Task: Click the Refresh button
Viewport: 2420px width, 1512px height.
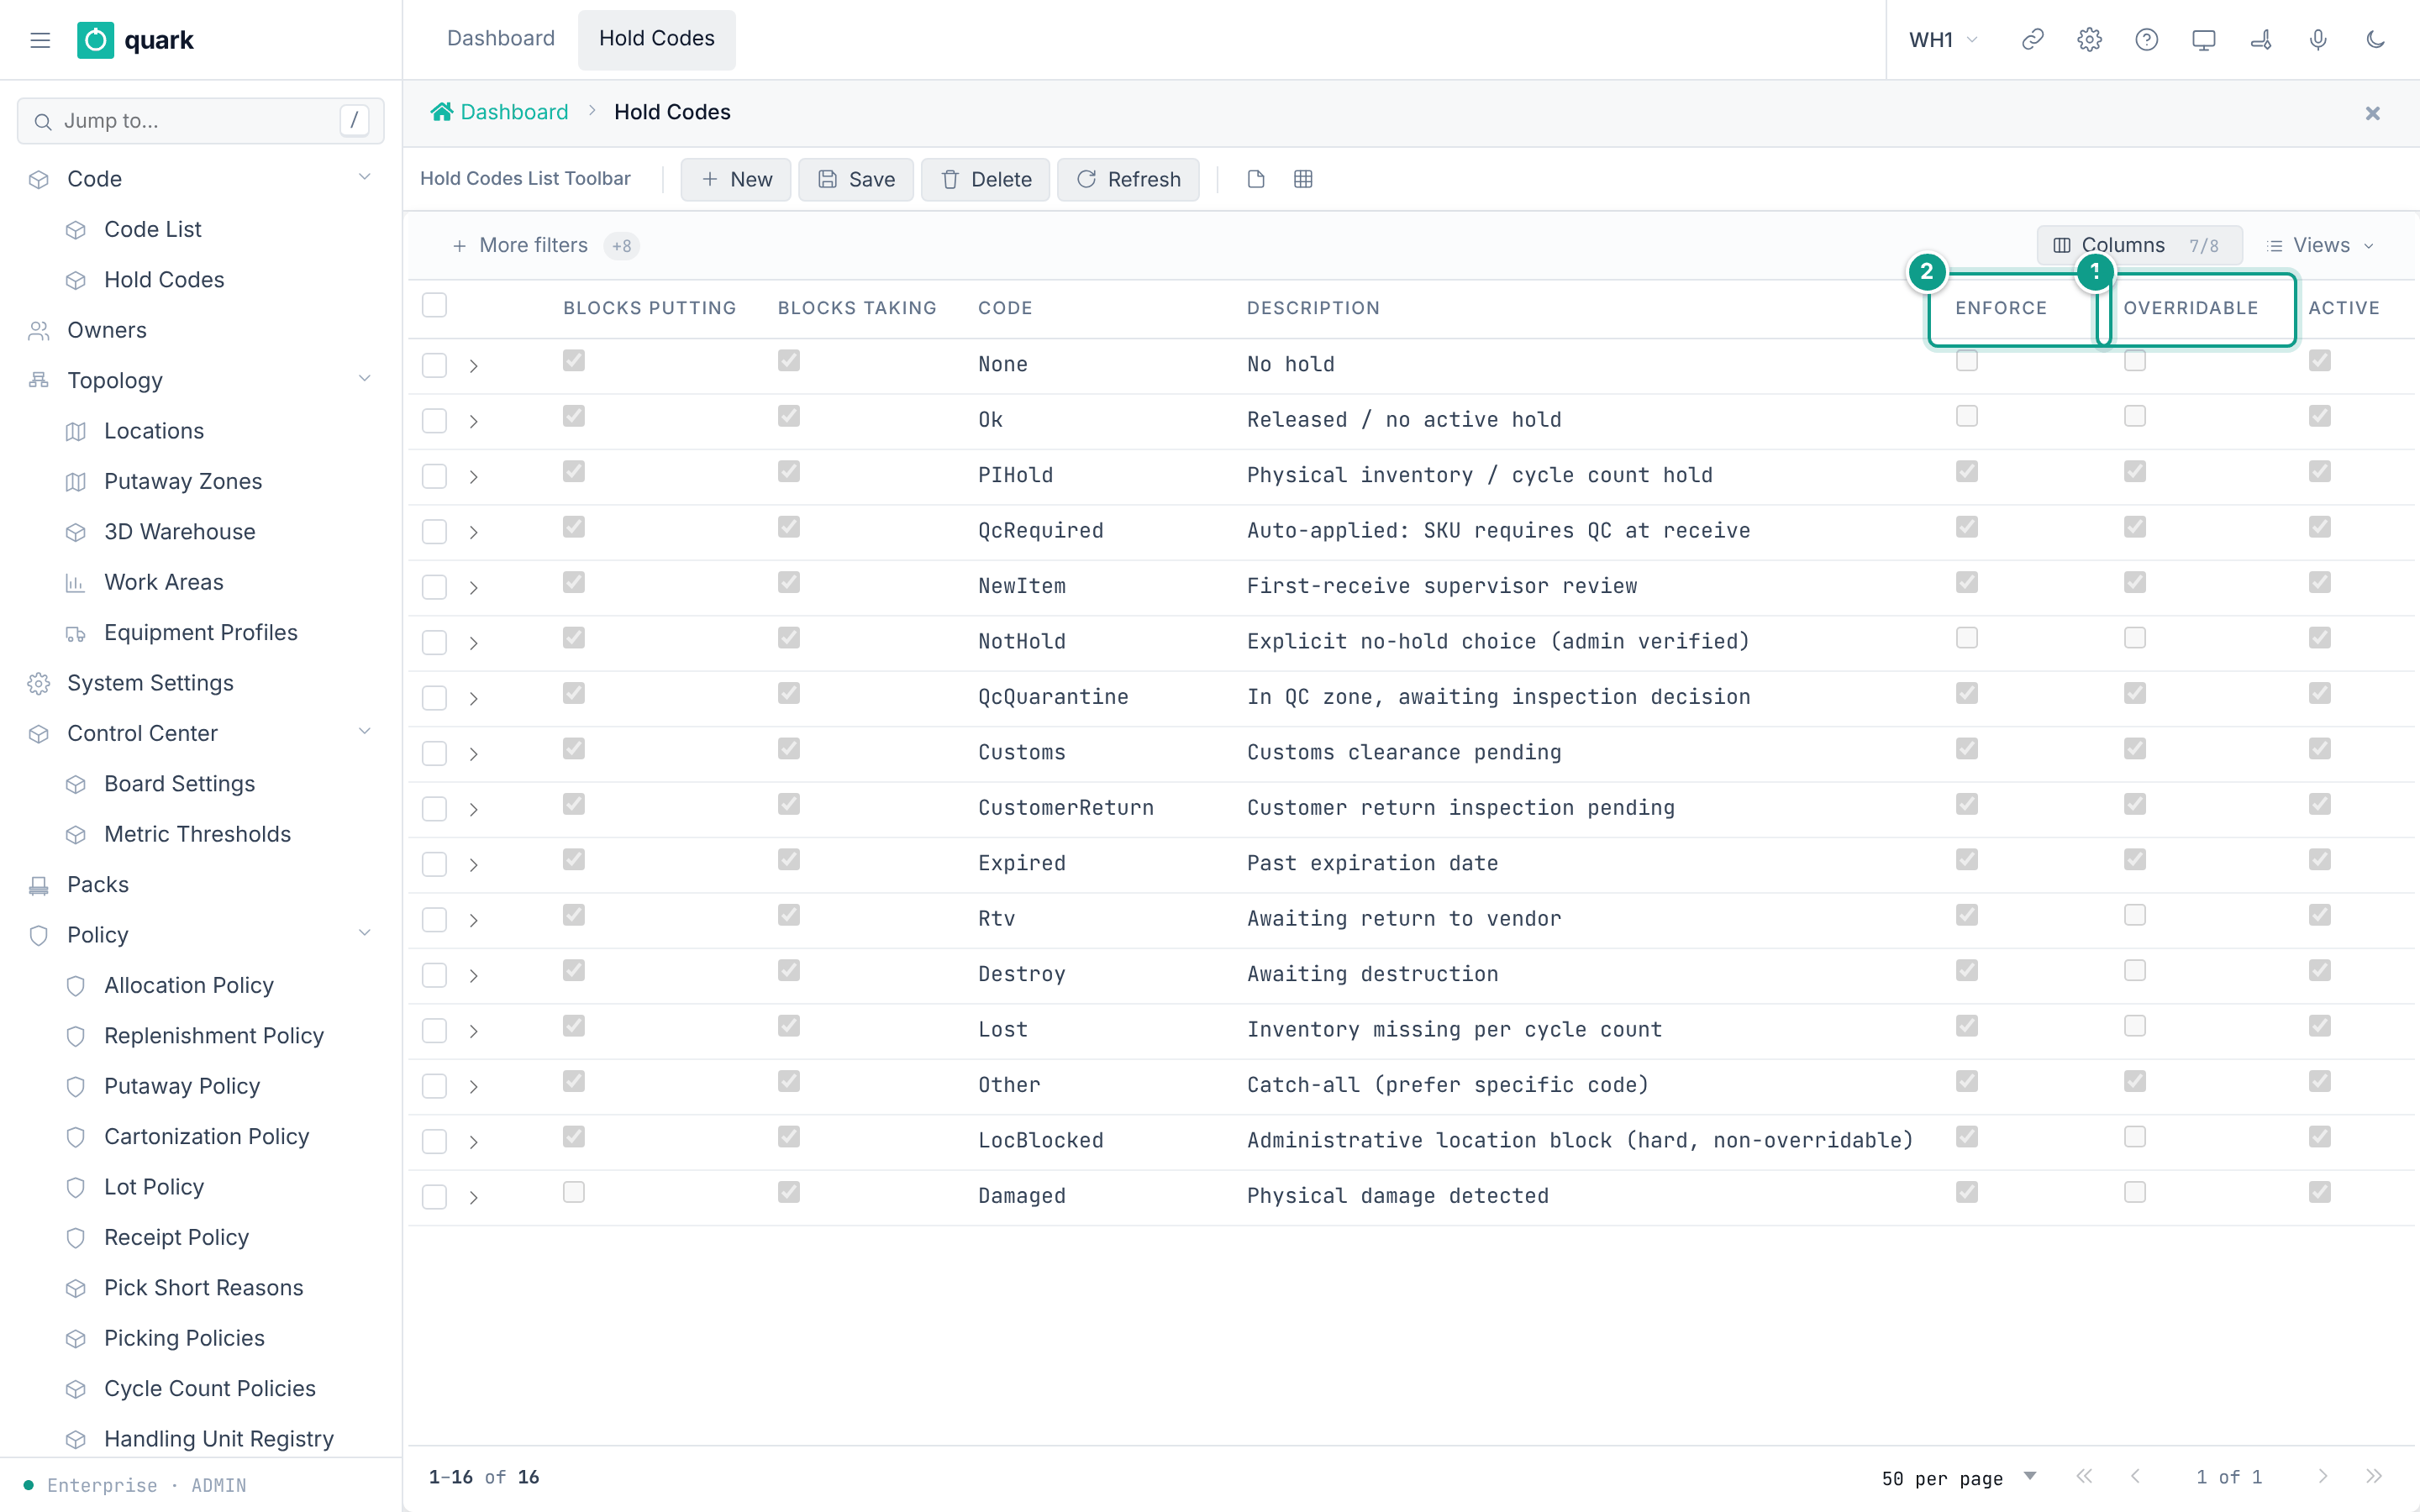Action: click(x=1128, y=179)
